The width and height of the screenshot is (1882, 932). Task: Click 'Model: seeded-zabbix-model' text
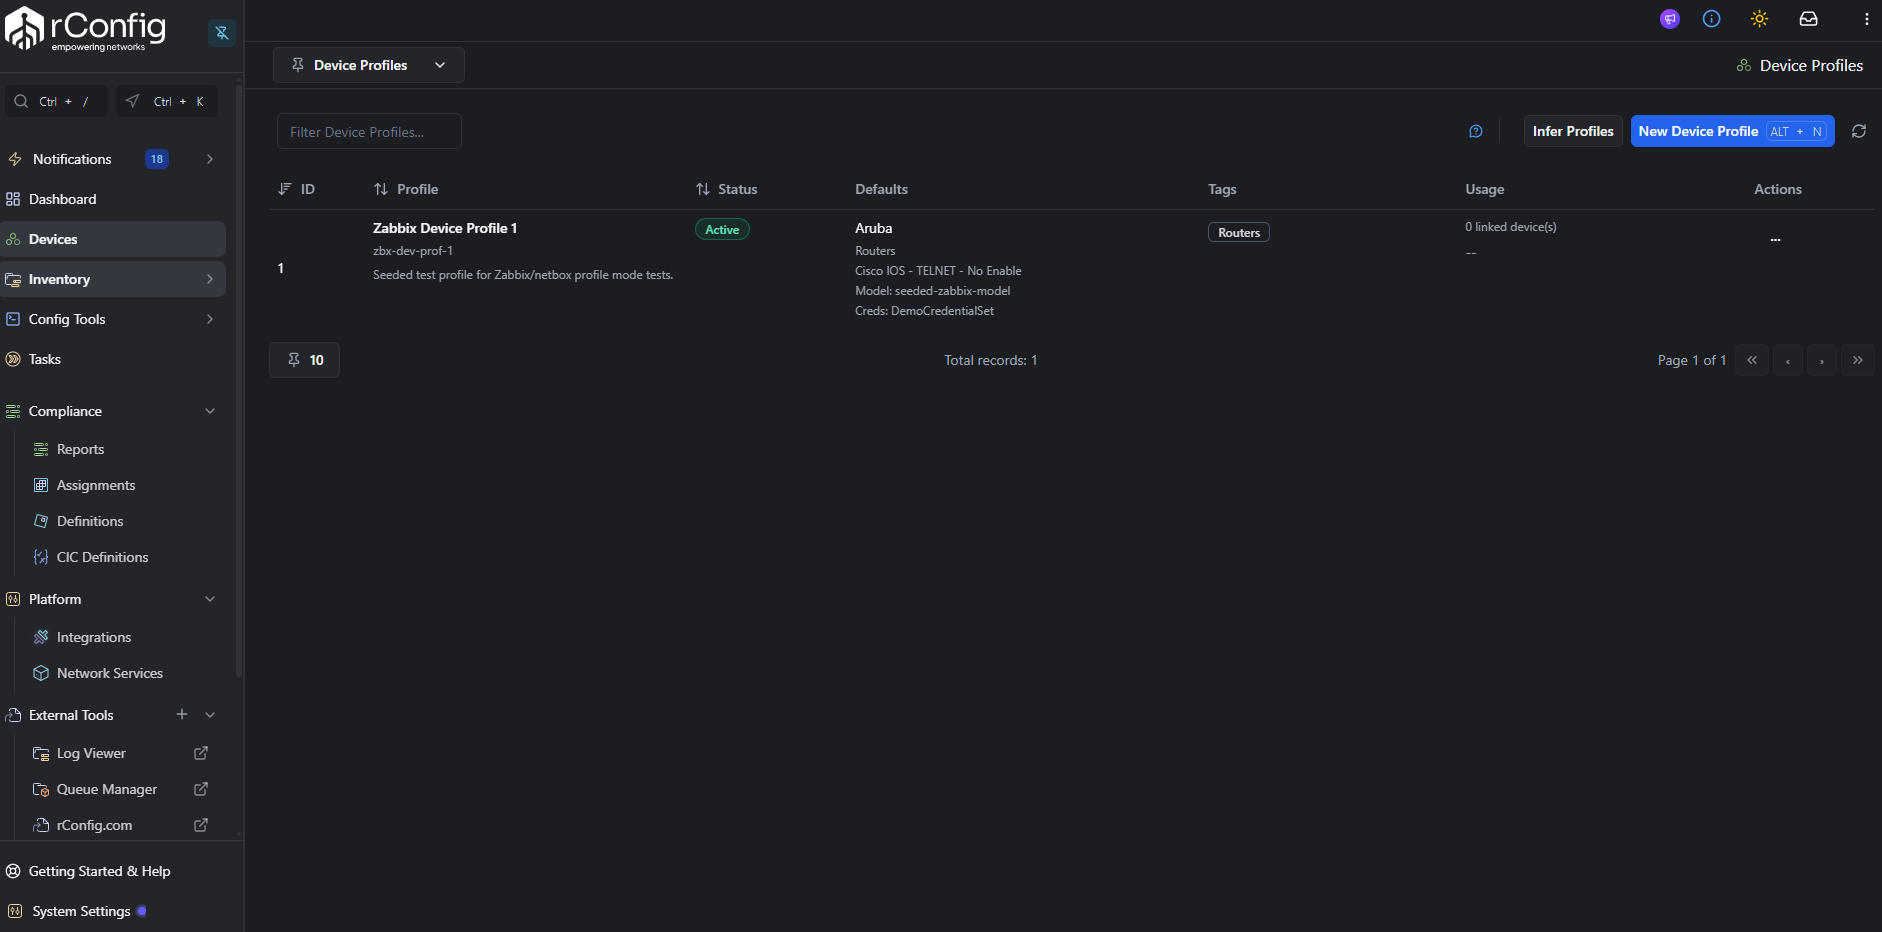(932, 291)
